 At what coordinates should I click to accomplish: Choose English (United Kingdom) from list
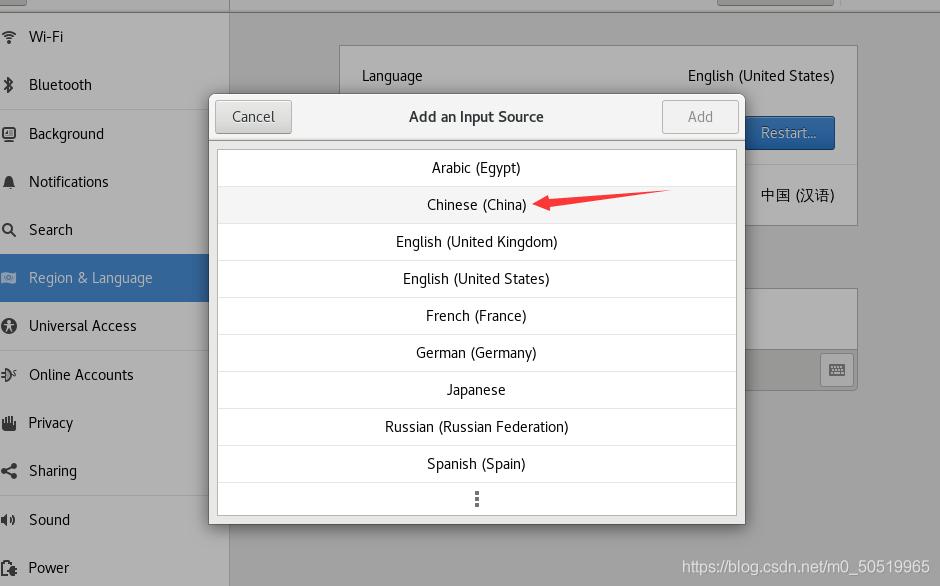477,242
